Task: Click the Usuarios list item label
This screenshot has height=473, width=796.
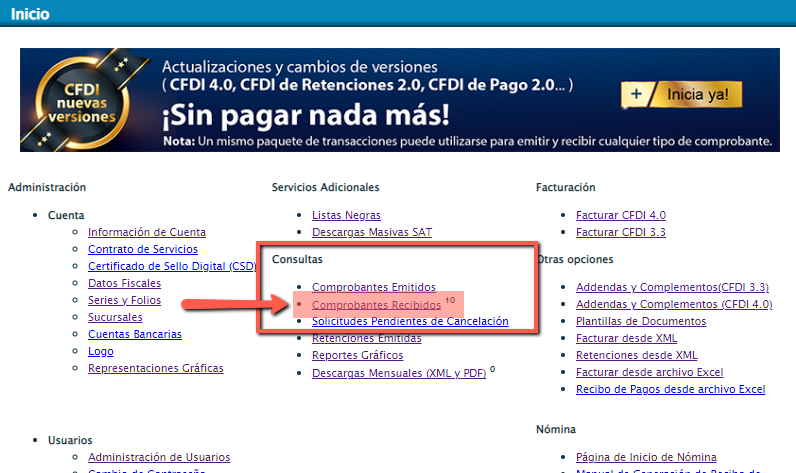Action: coord(70,440)
